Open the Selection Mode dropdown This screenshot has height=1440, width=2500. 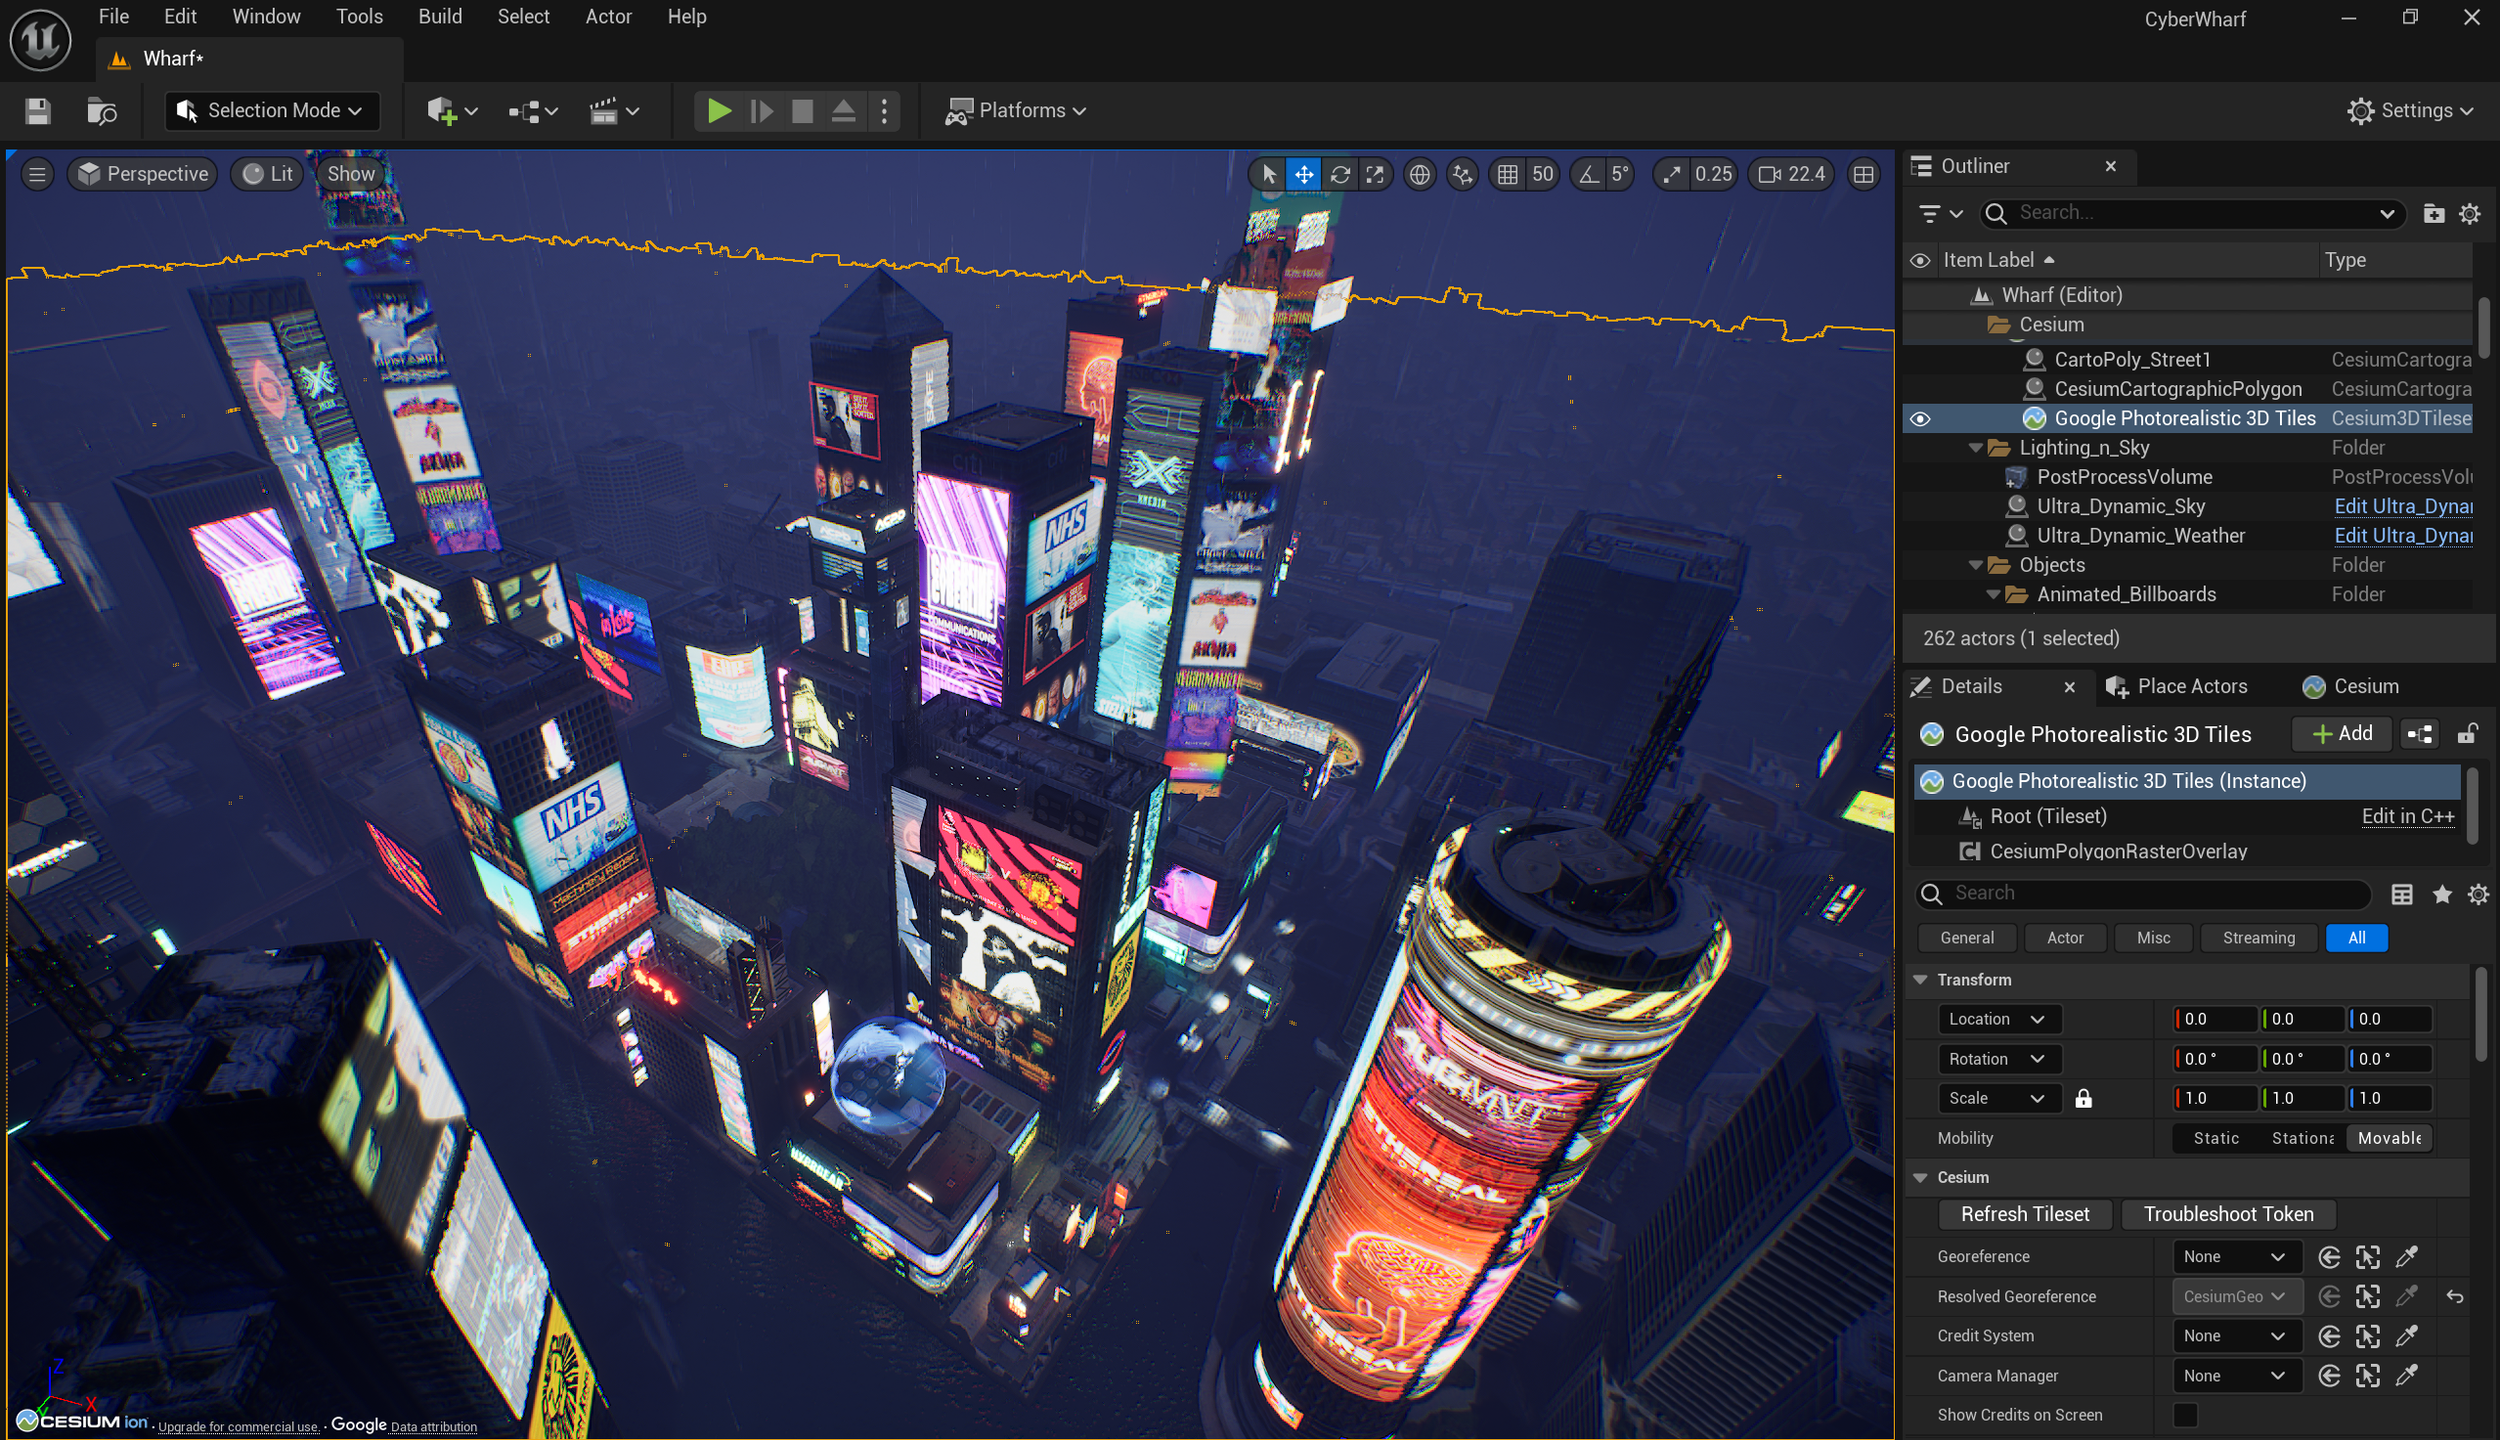(272, 110)
